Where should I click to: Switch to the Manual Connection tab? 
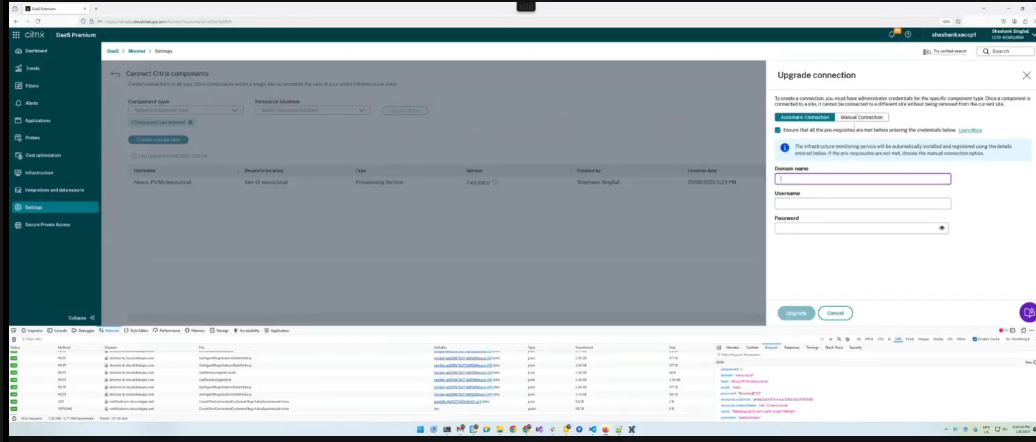[x=861, y=117]
